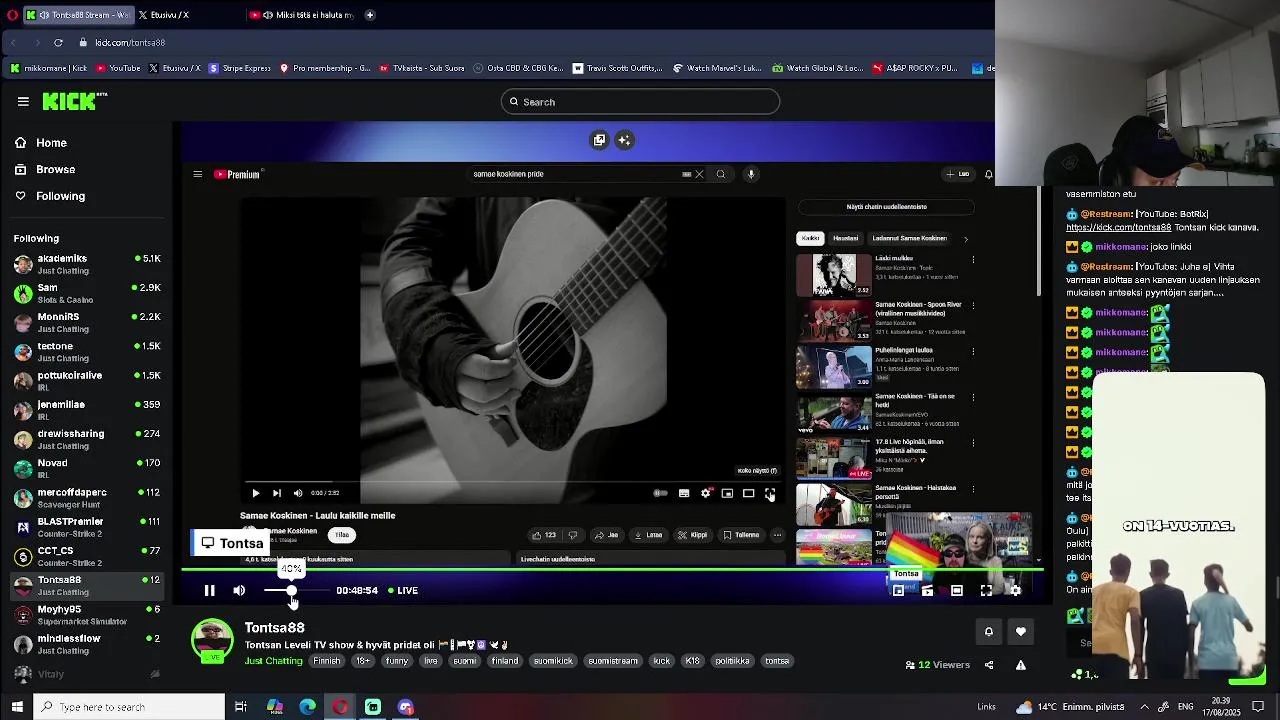Open the three-dot menu for Lauki mulkku

click(973, 259)
